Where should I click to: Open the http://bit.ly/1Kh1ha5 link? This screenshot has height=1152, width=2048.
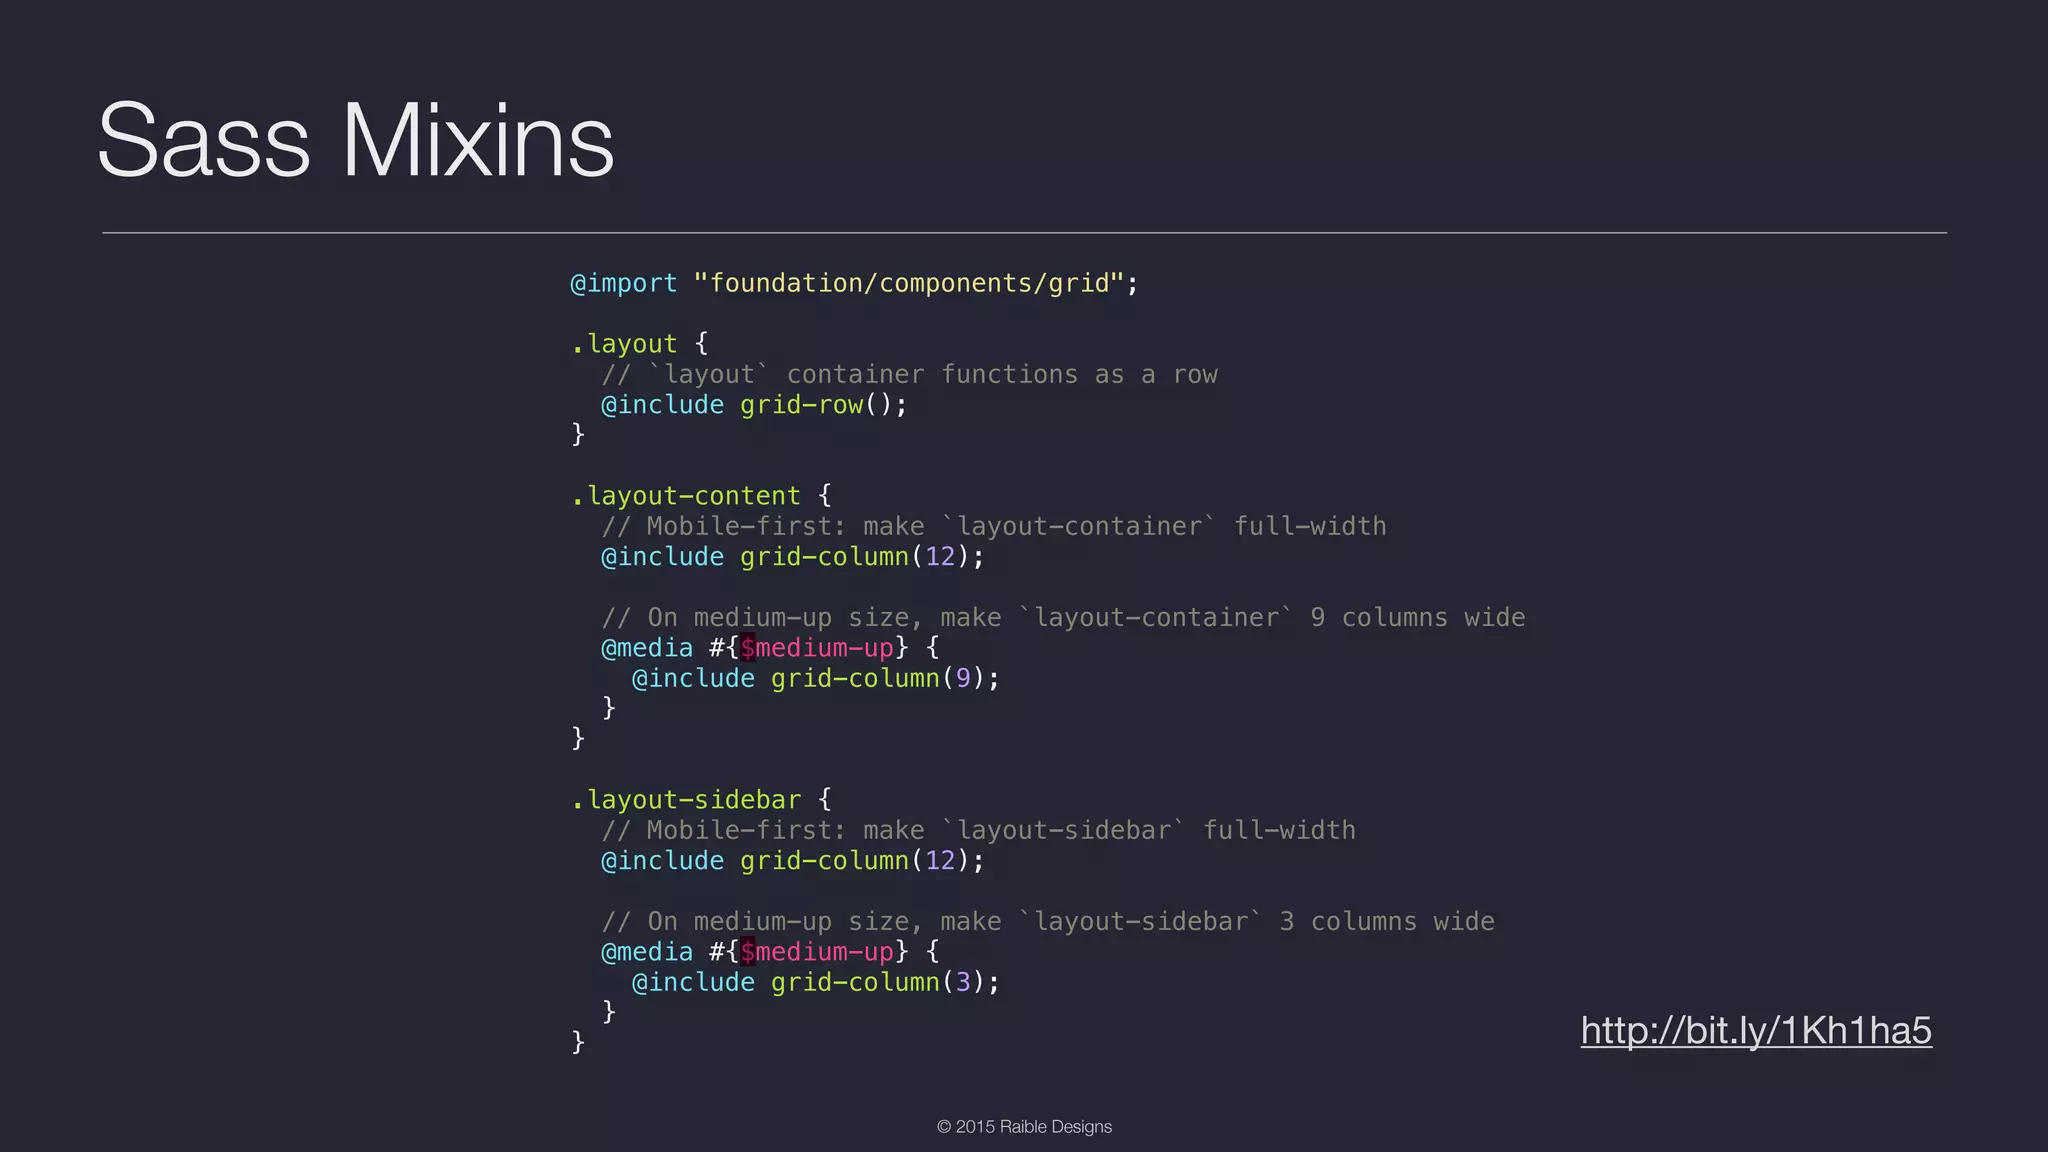click(1756, 1030)
